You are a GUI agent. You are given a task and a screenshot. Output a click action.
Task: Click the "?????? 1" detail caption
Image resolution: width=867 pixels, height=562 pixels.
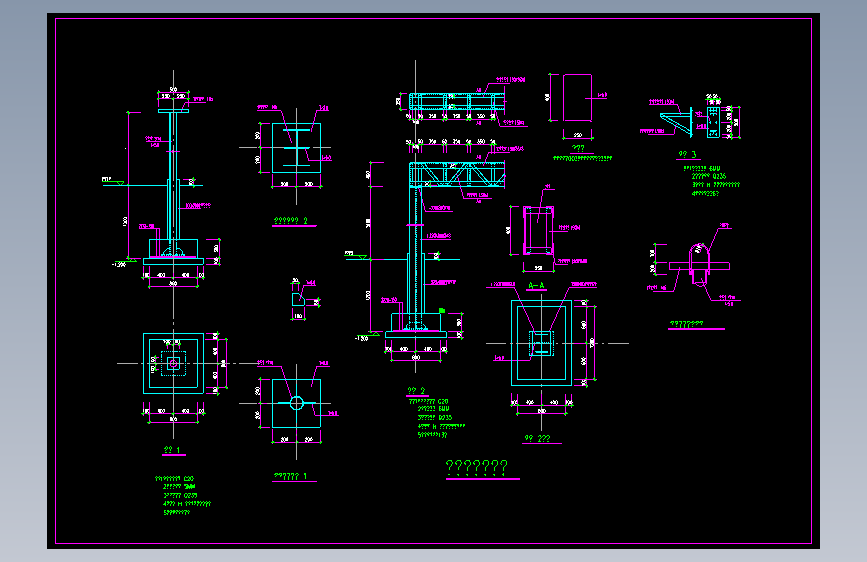pos(290,476)
